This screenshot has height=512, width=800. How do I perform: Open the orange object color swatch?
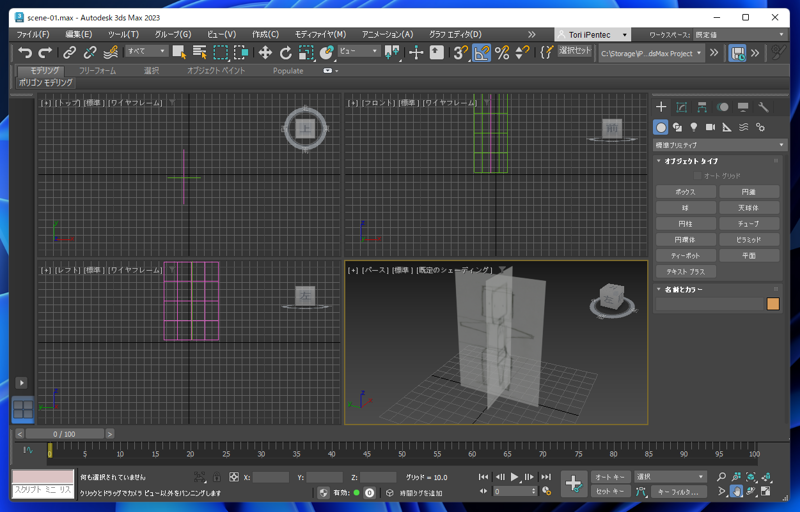(773, 304)
